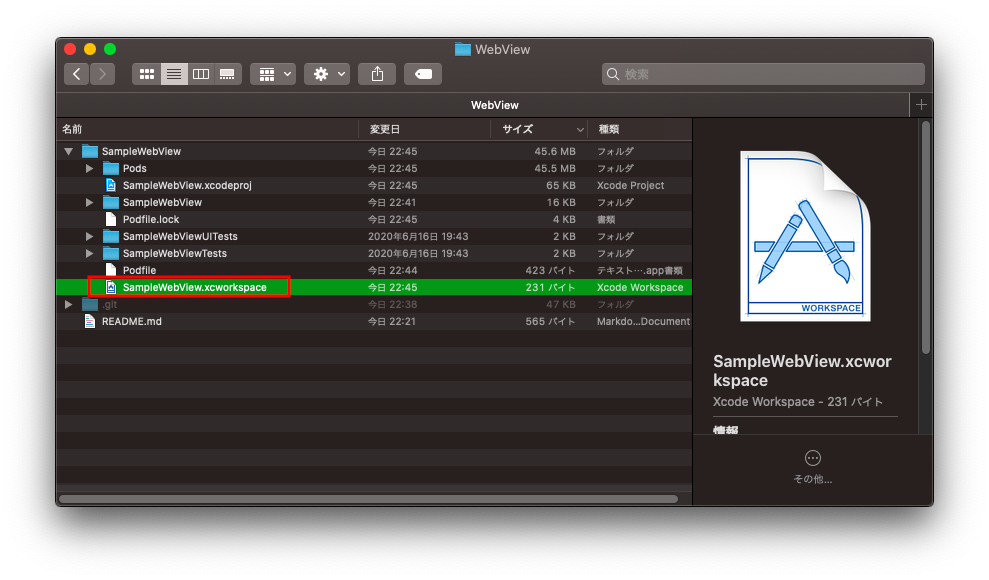989x580 pixels.
Task: Select the root SampleWebView folder icon
Action: pyautogui.click(x=90, y=151)
